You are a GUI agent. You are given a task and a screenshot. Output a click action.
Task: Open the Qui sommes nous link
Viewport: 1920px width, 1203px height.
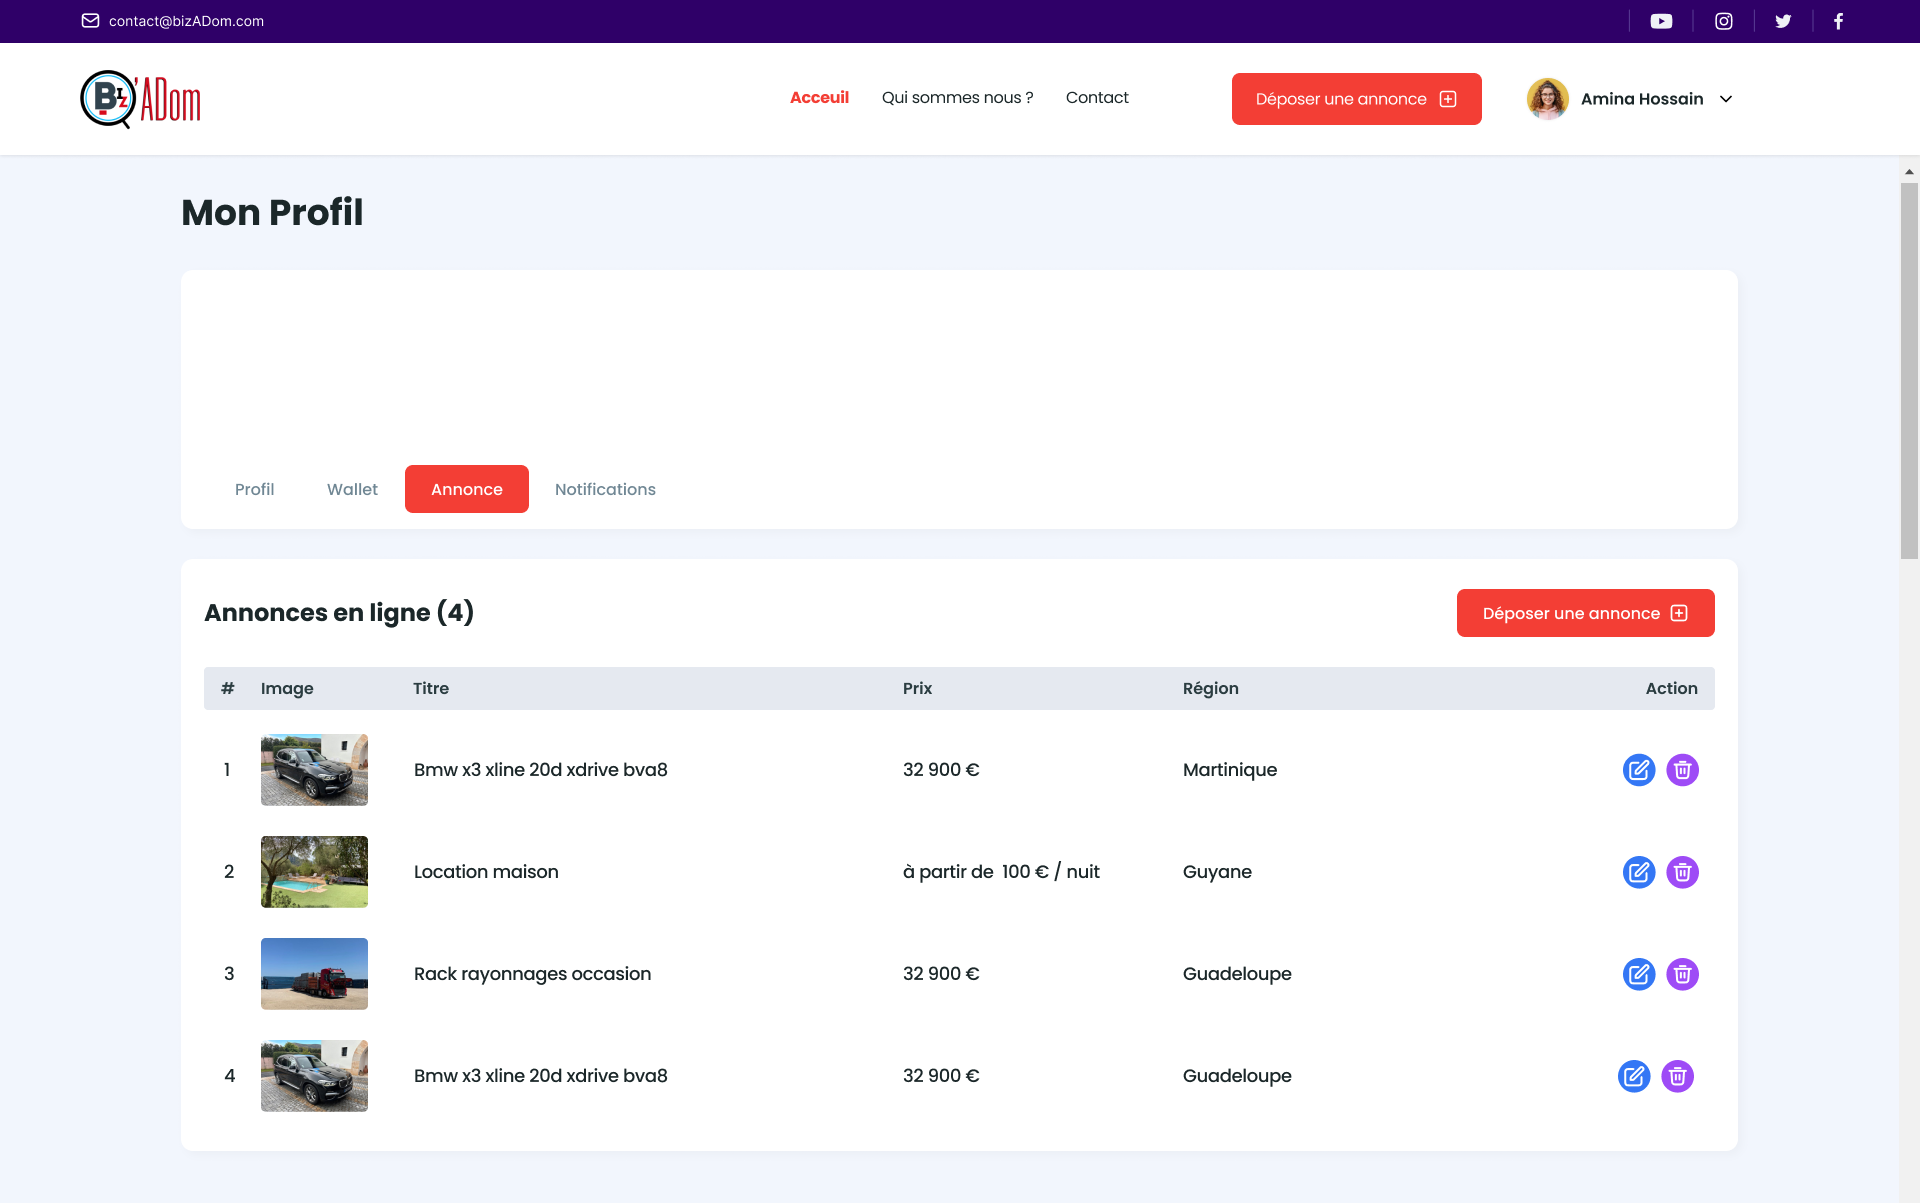[x=957, y=97]
